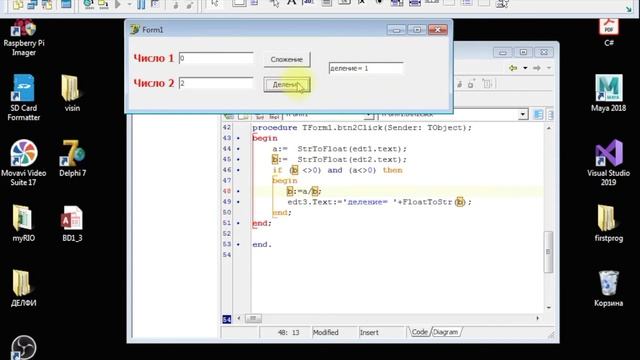Image resolution: width=640 pixels, height=360 pixels.
Task: Open the Raspberry Pi Imager desktop shortcut
Action: pyautogui.click(x=24, y=38)
